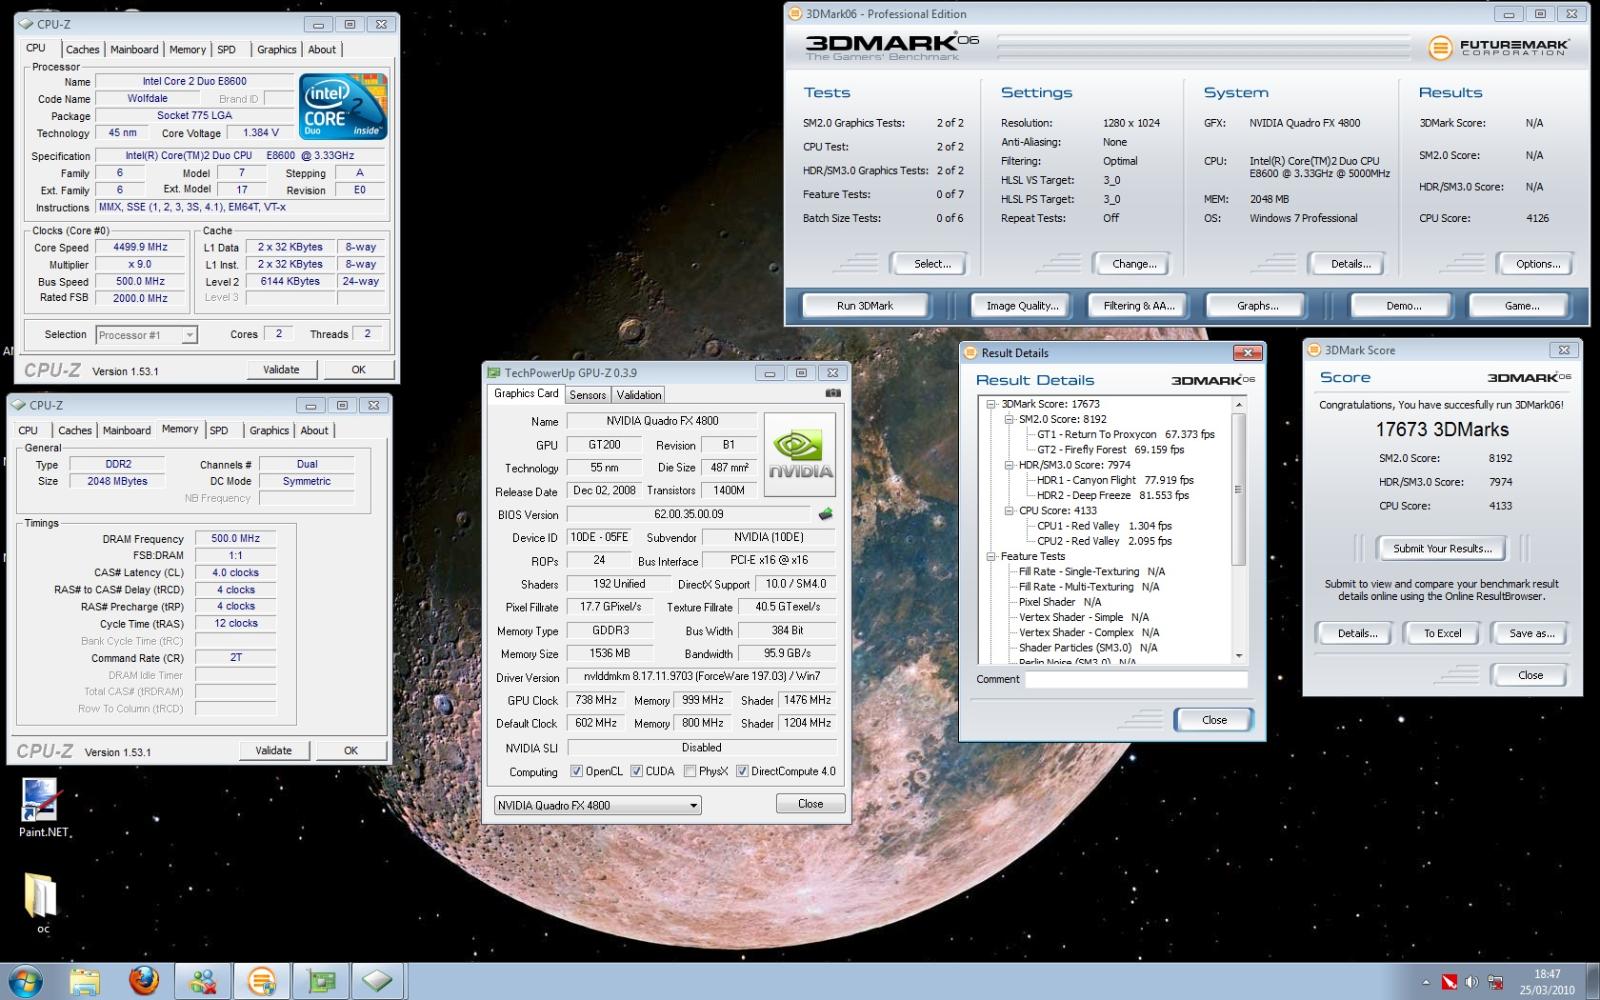Close the GPU-Z window with Close button

(x=810, y=804)
